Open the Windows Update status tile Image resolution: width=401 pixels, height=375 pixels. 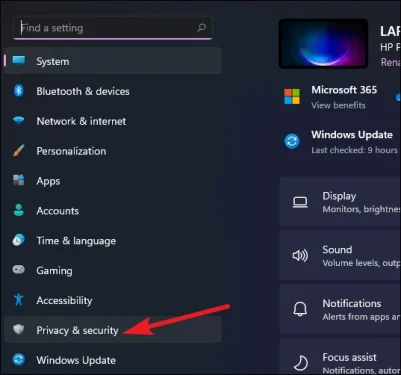340,142
